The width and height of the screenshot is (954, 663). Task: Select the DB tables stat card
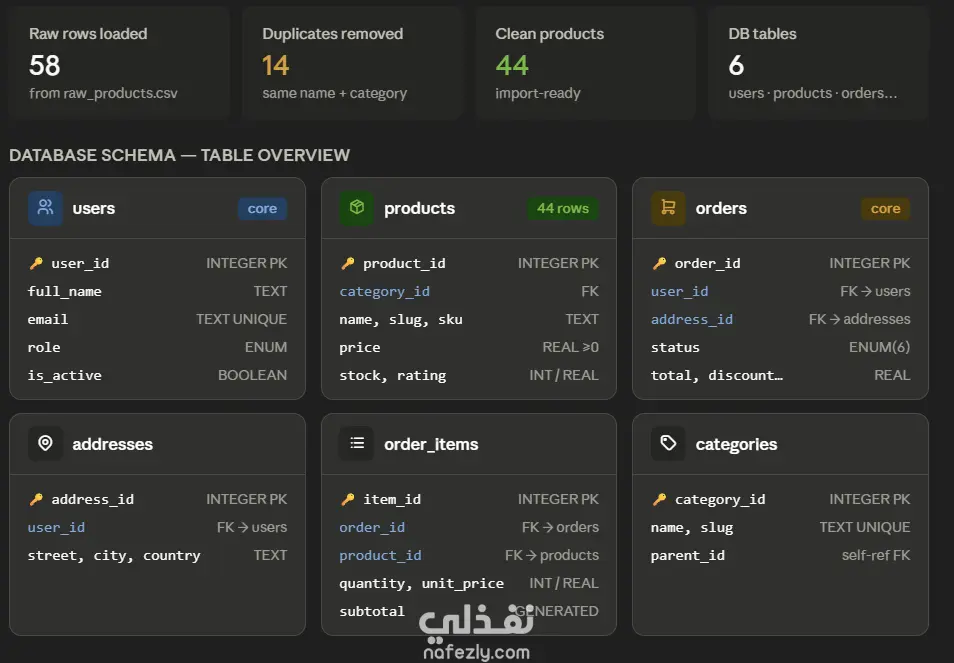pos(818,63)
